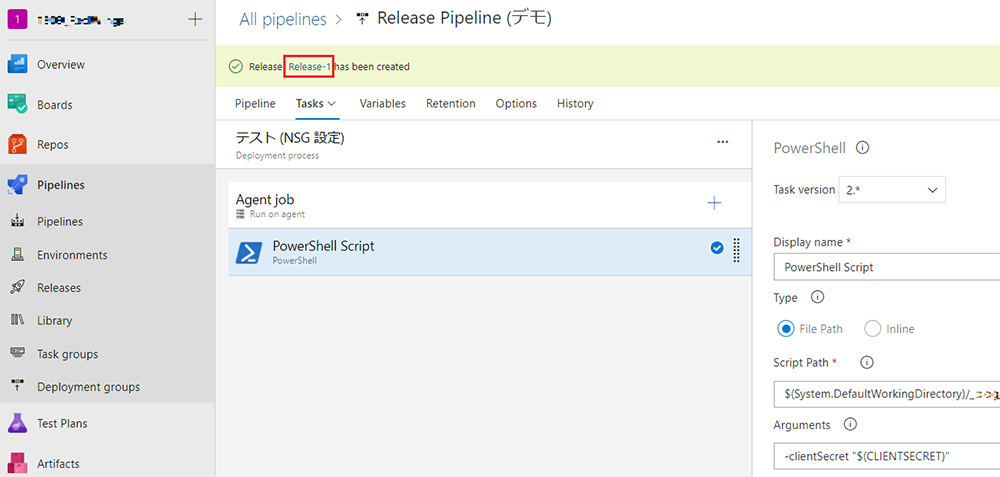1000x477 pixels.
Task: Open the Release-1 link
Action: click(x=309, y=66)
